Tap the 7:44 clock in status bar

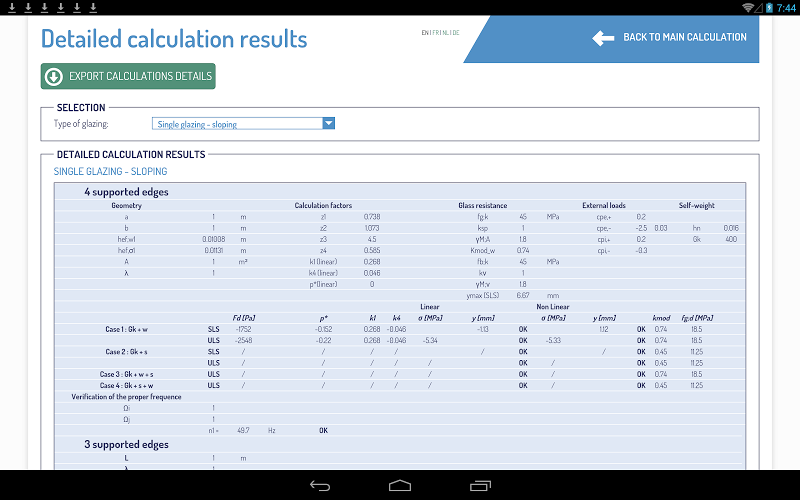pos(786,8)
